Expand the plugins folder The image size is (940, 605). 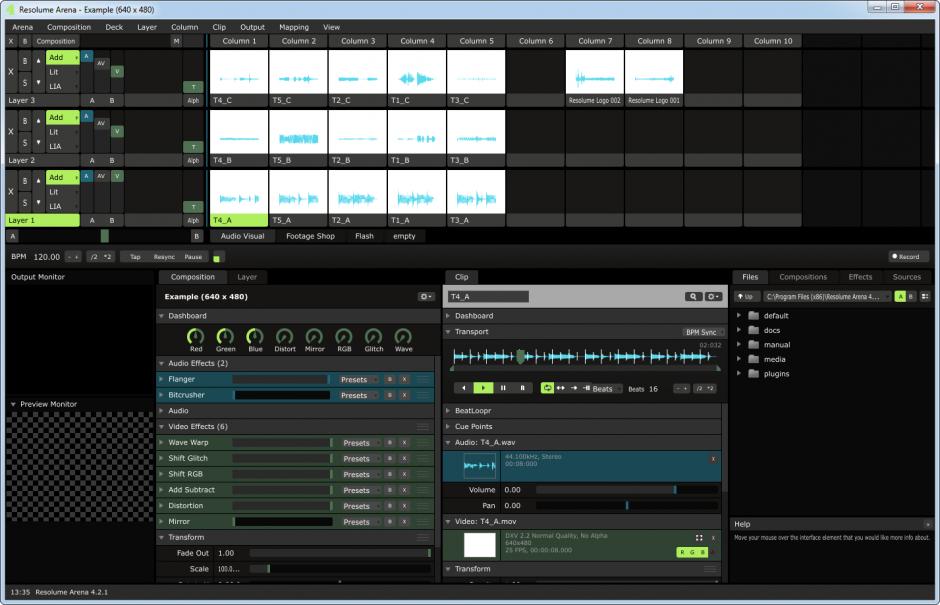tap(739, 374)
